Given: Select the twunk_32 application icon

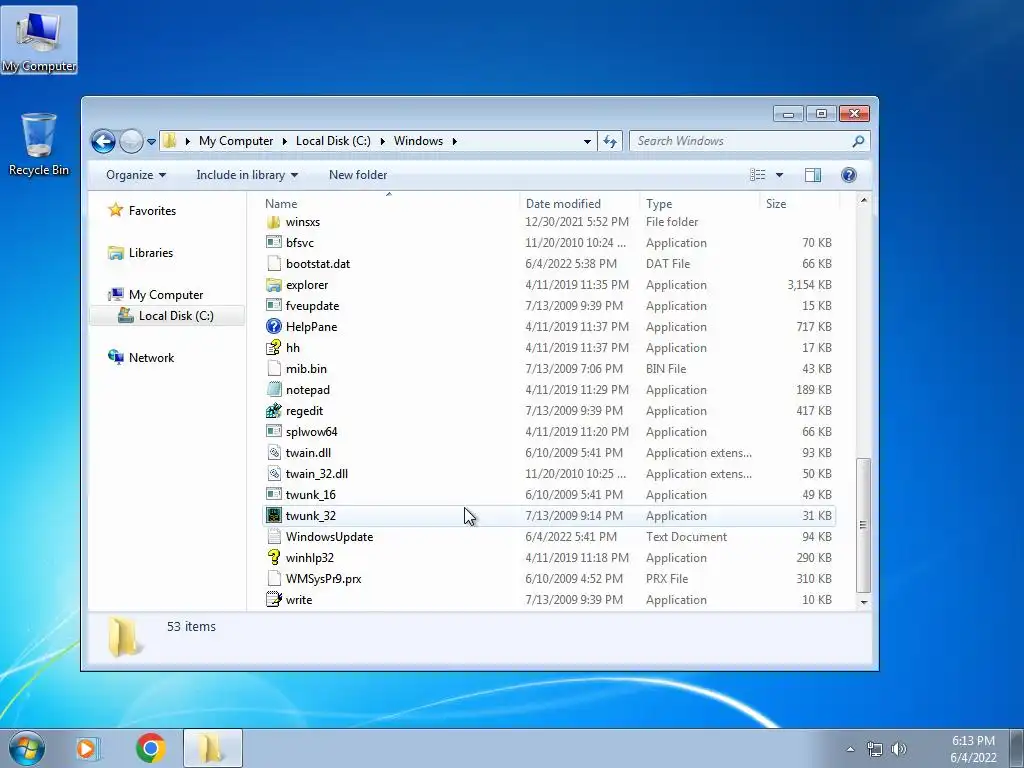Looking at the screenshot, I should [274, 516].
